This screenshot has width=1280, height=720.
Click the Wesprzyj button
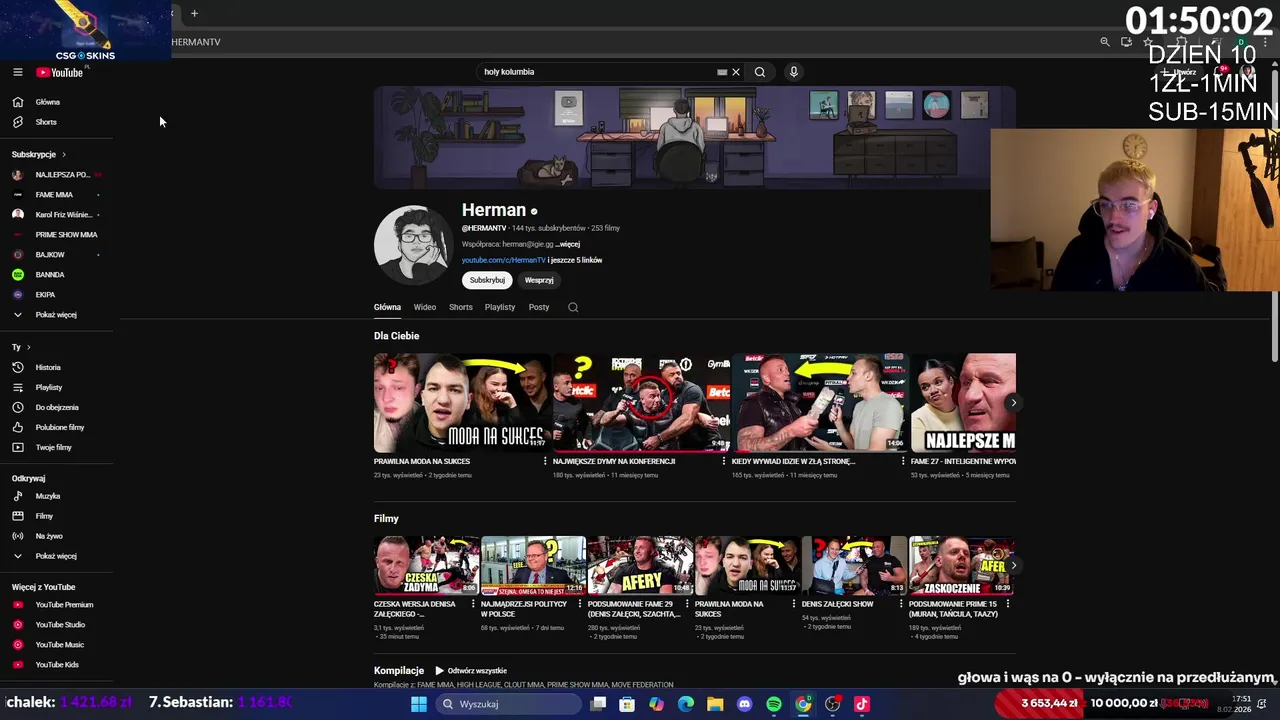(539, 280)
